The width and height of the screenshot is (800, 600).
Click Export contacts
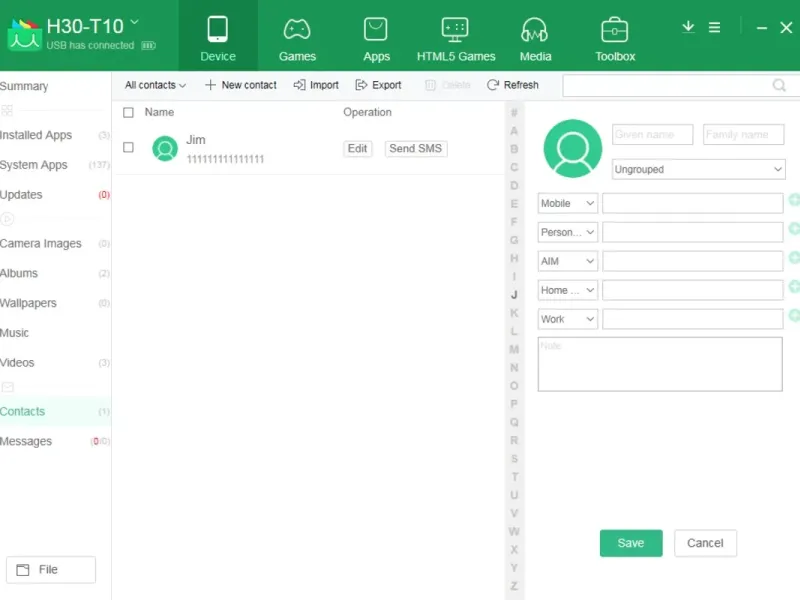(x=378, y=85)
